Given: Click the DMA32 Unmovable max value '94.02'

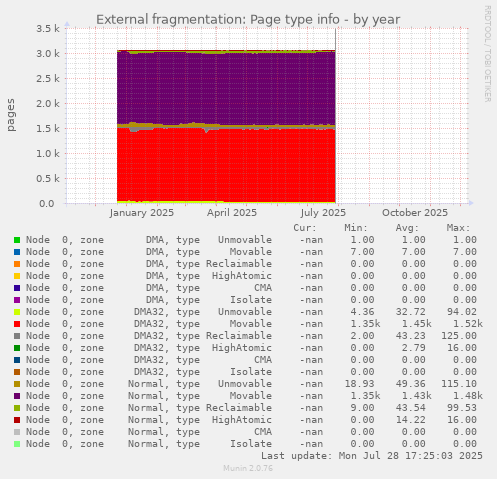Looking at the screenshot, I should pyautogui.click(x=462, y=312).
